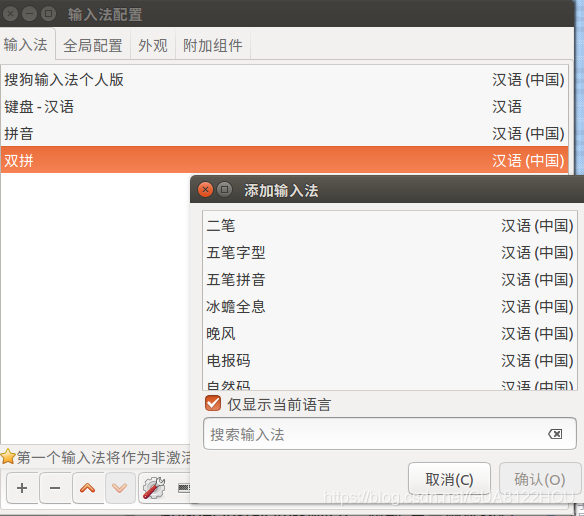
Task: Select 键盘 - 汉语 entry
Action: (x=285, y=107)
